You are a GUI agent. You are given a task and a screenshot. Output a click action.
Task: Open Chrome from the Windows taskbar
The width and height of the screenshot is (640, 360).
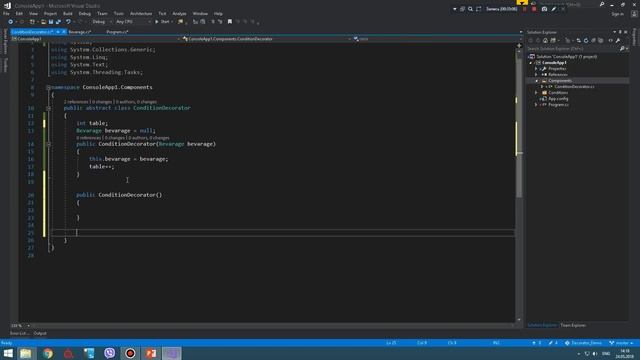coord(48,353)
